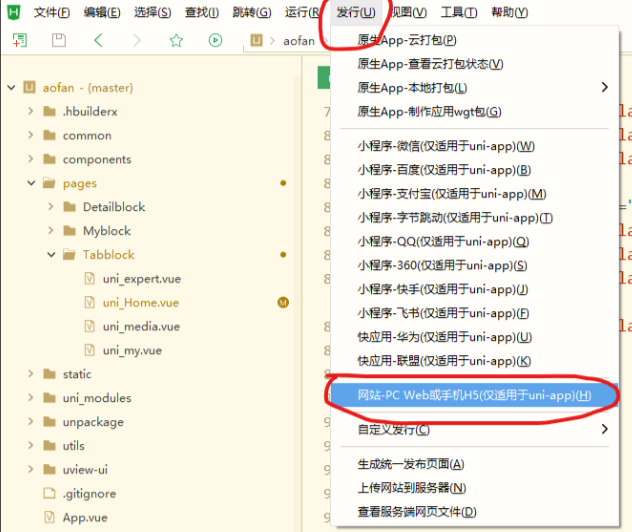The image size is (632, 532).
Task: Open 原生App-本地打包(L) submenu
Action: point(474,87)
